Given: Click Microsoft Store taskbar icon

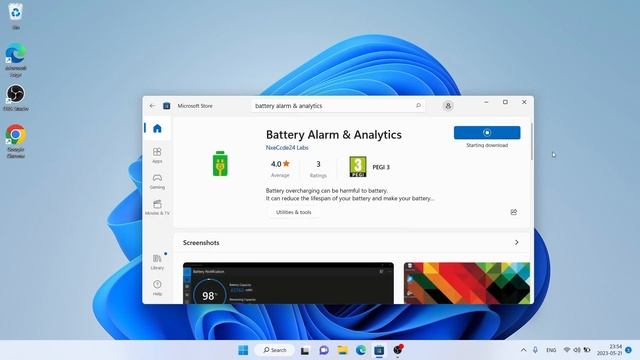Looking at the screenshot, I should click(x=379, y=350).
